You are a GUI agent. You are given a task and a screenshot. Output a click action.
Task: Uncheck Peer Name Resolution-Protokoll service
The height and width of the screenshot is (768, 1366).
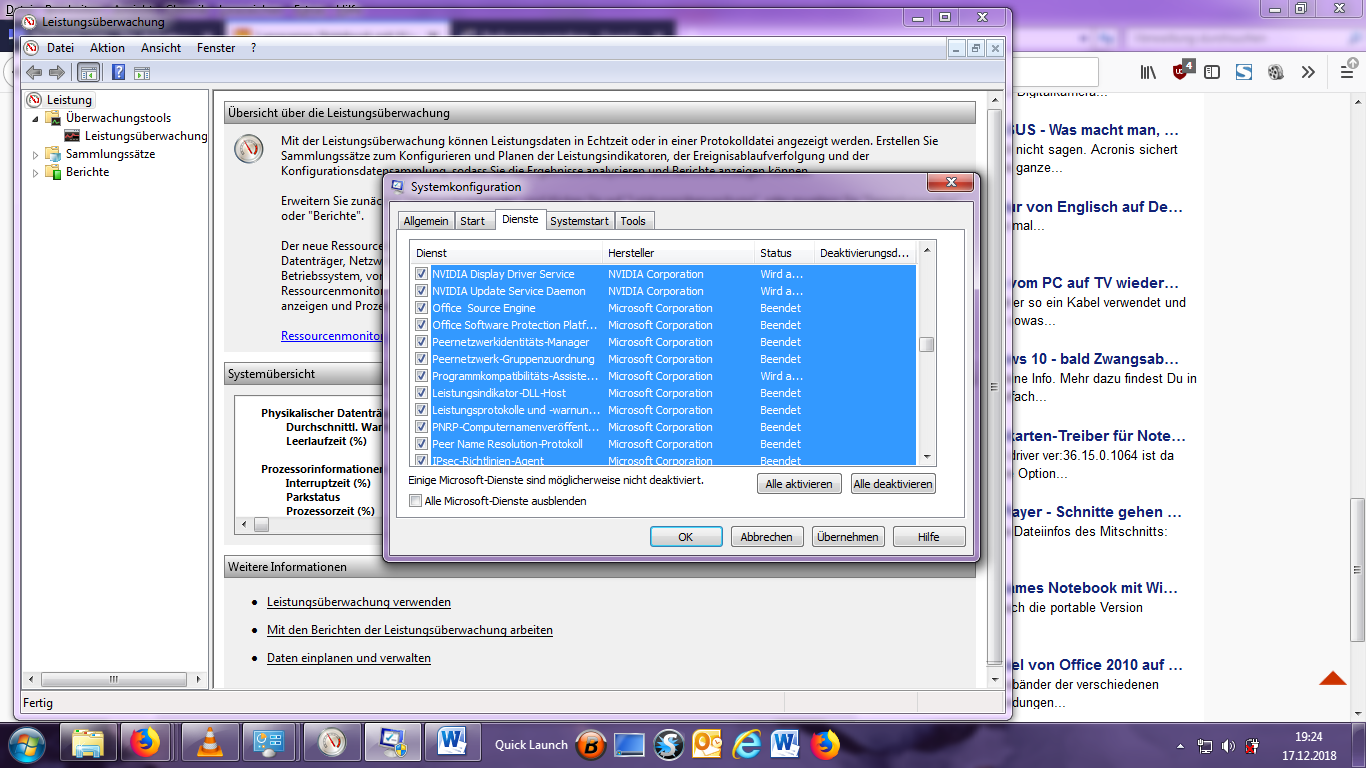click(x=422, y=444)
